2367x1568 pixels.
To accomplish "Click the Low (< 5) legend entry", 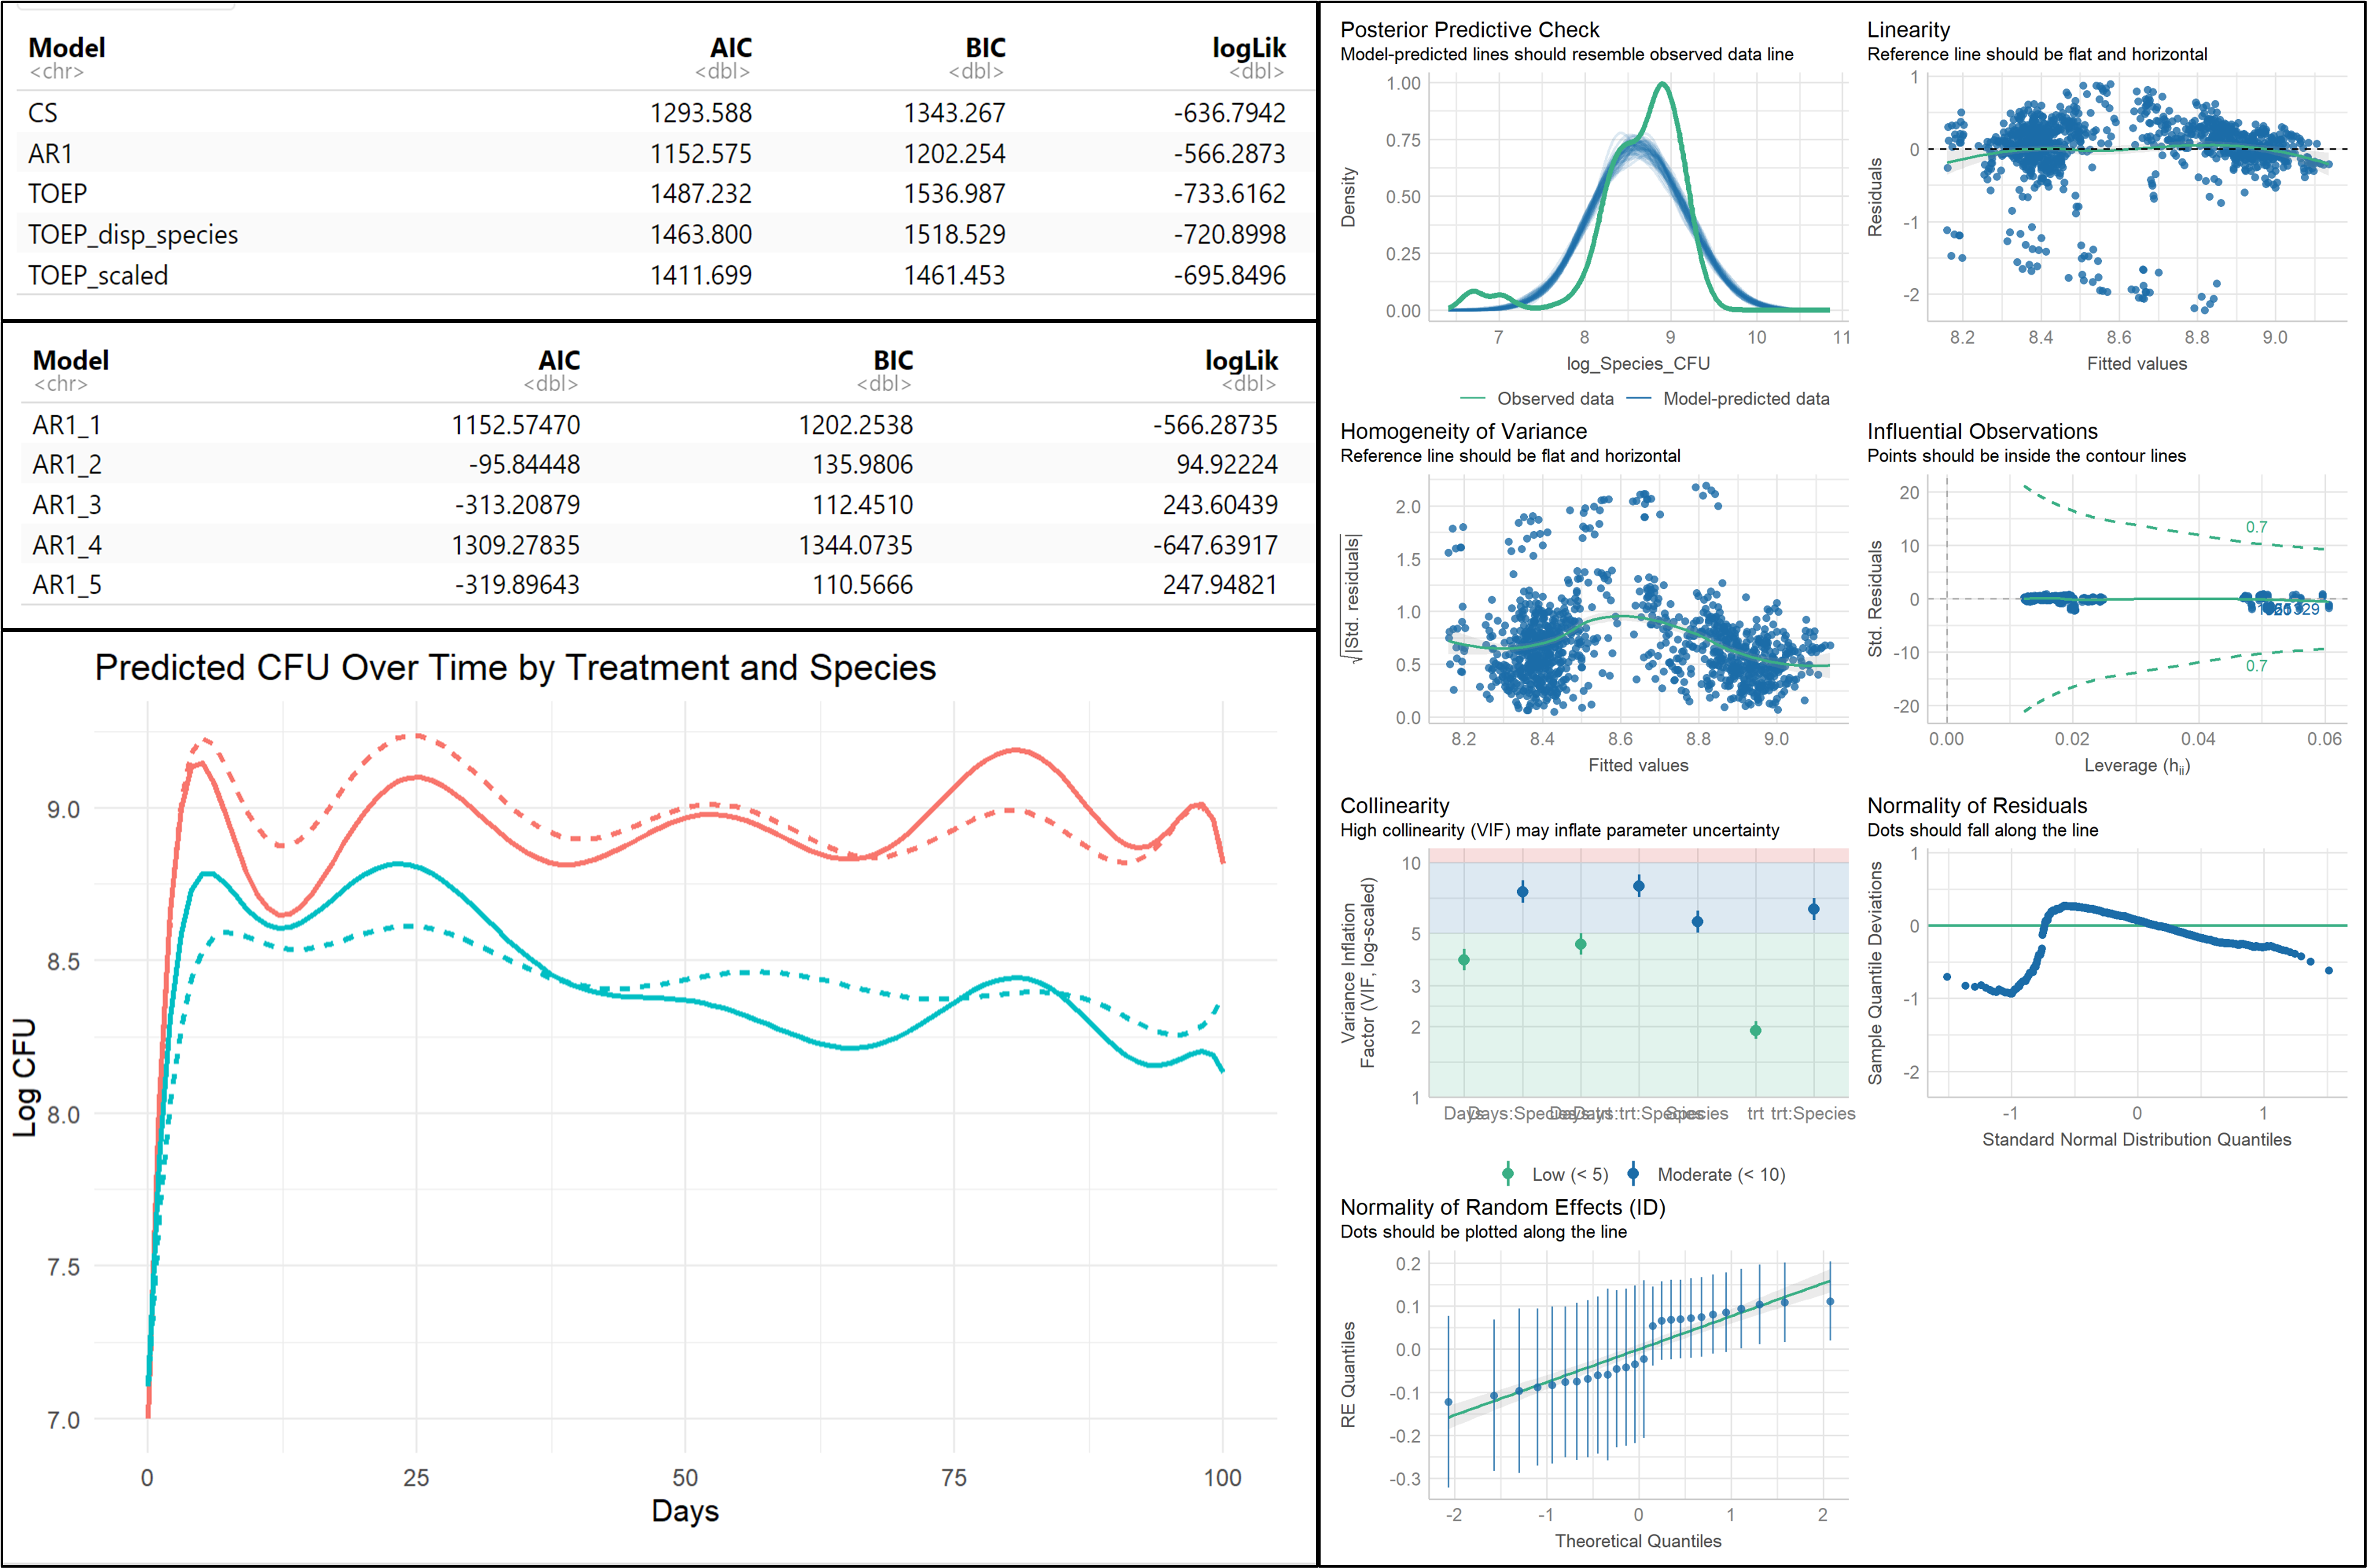I will 1555,1175.
